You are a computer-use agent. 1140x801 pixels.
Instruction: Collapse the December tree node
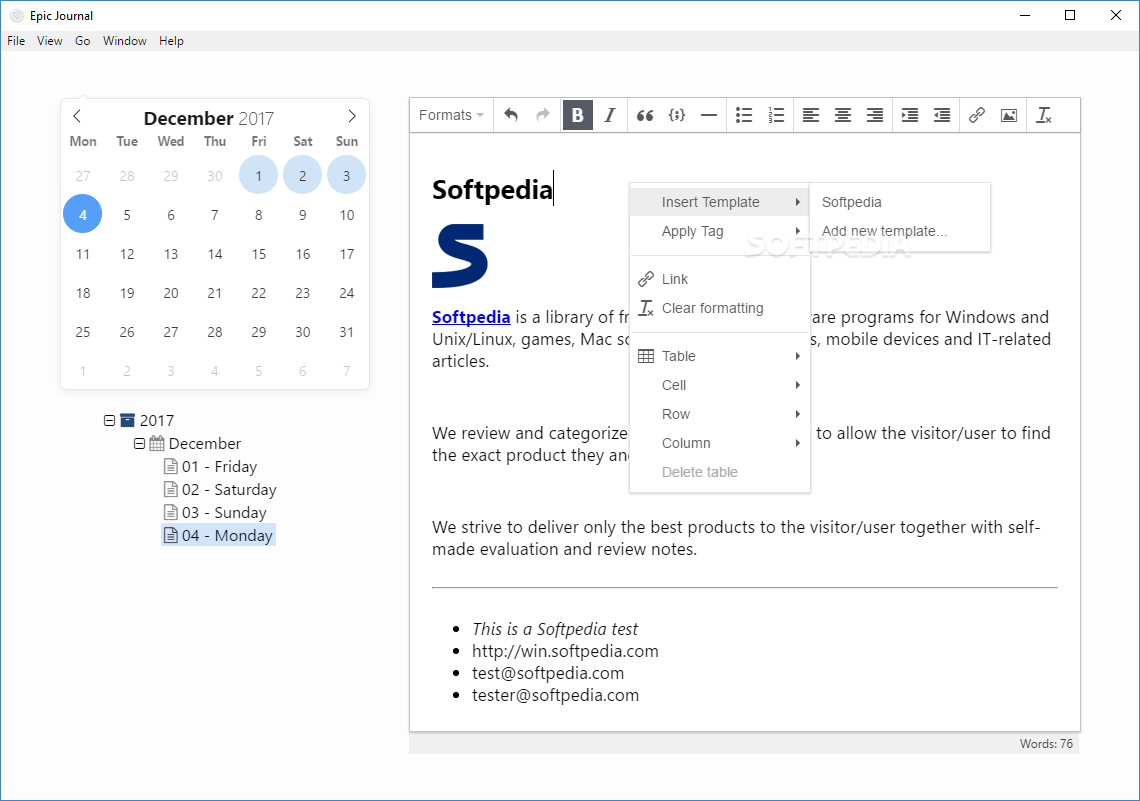(x=139, y=443)
